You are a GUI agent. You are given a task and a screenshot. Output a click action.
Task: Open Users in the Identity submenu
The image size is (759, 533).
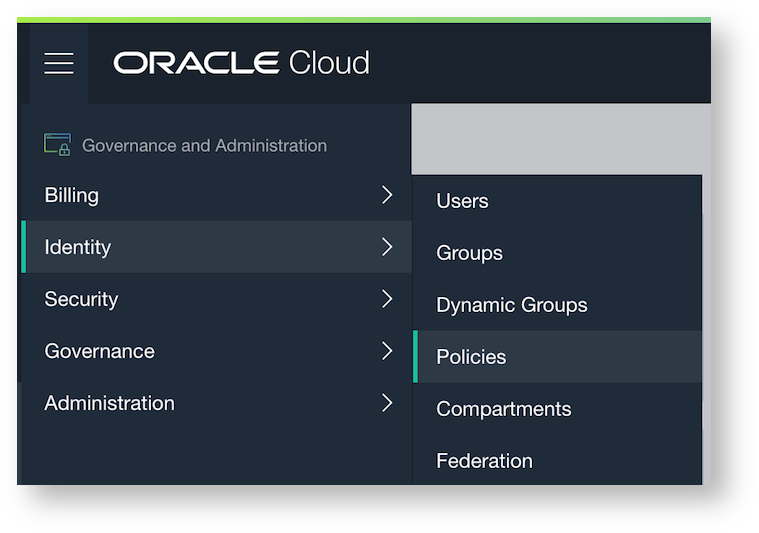tap(462, 201)
